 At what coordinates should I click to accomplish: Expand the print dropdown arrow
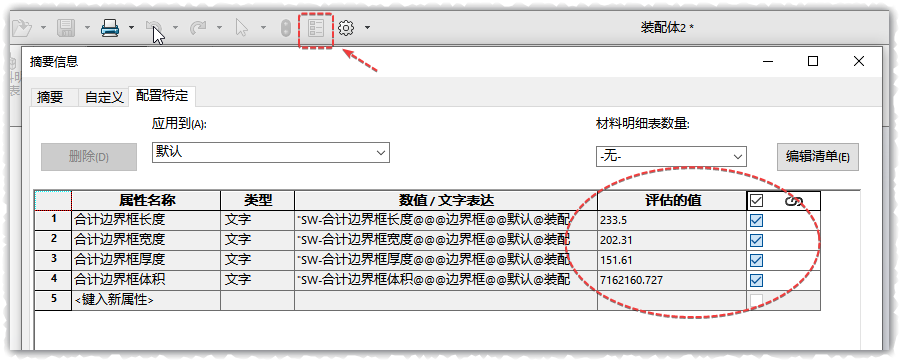[131, 27]
